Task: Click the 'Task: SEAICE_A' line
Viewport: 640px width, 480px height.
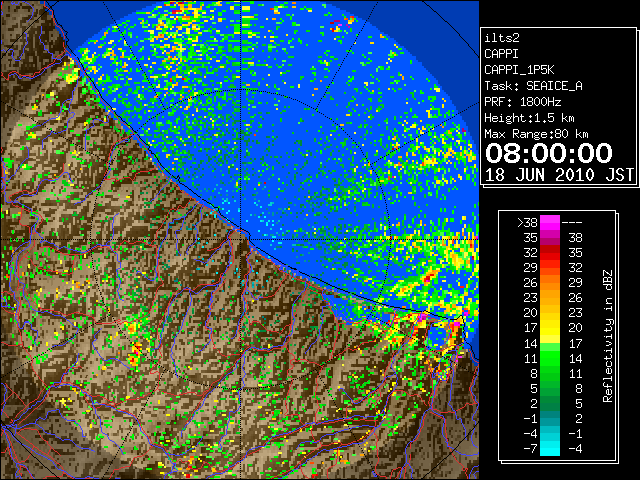Action: pyautogui.click(x=533, y=86)
